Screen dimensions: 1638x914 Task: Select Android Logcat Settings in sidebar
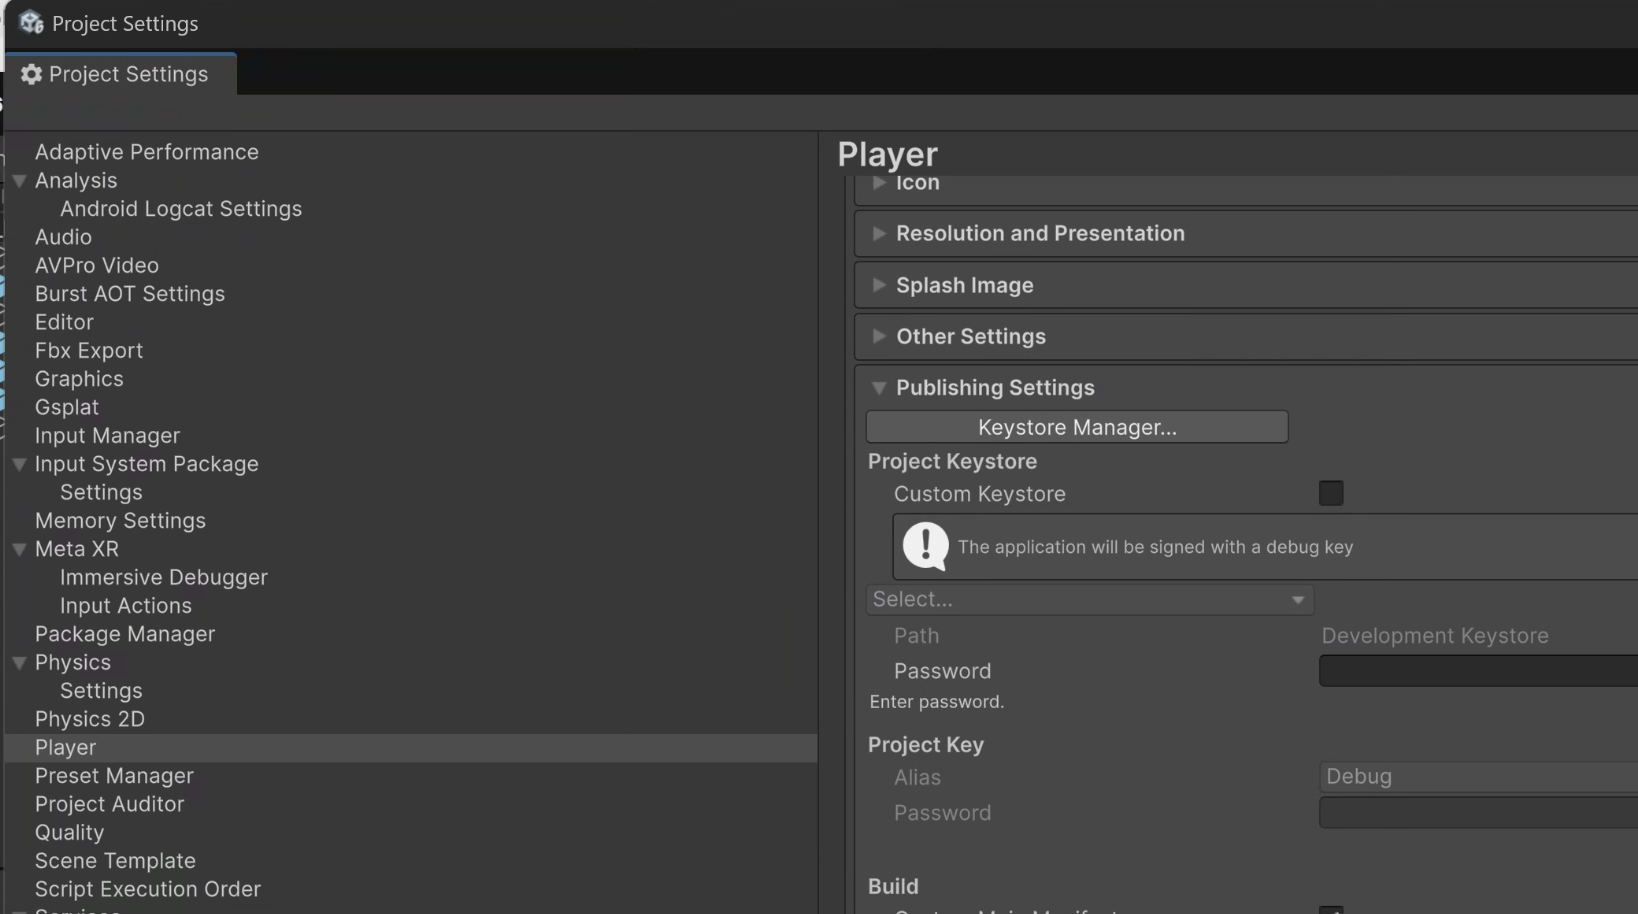pyautogui.click(x=181, y=209)
